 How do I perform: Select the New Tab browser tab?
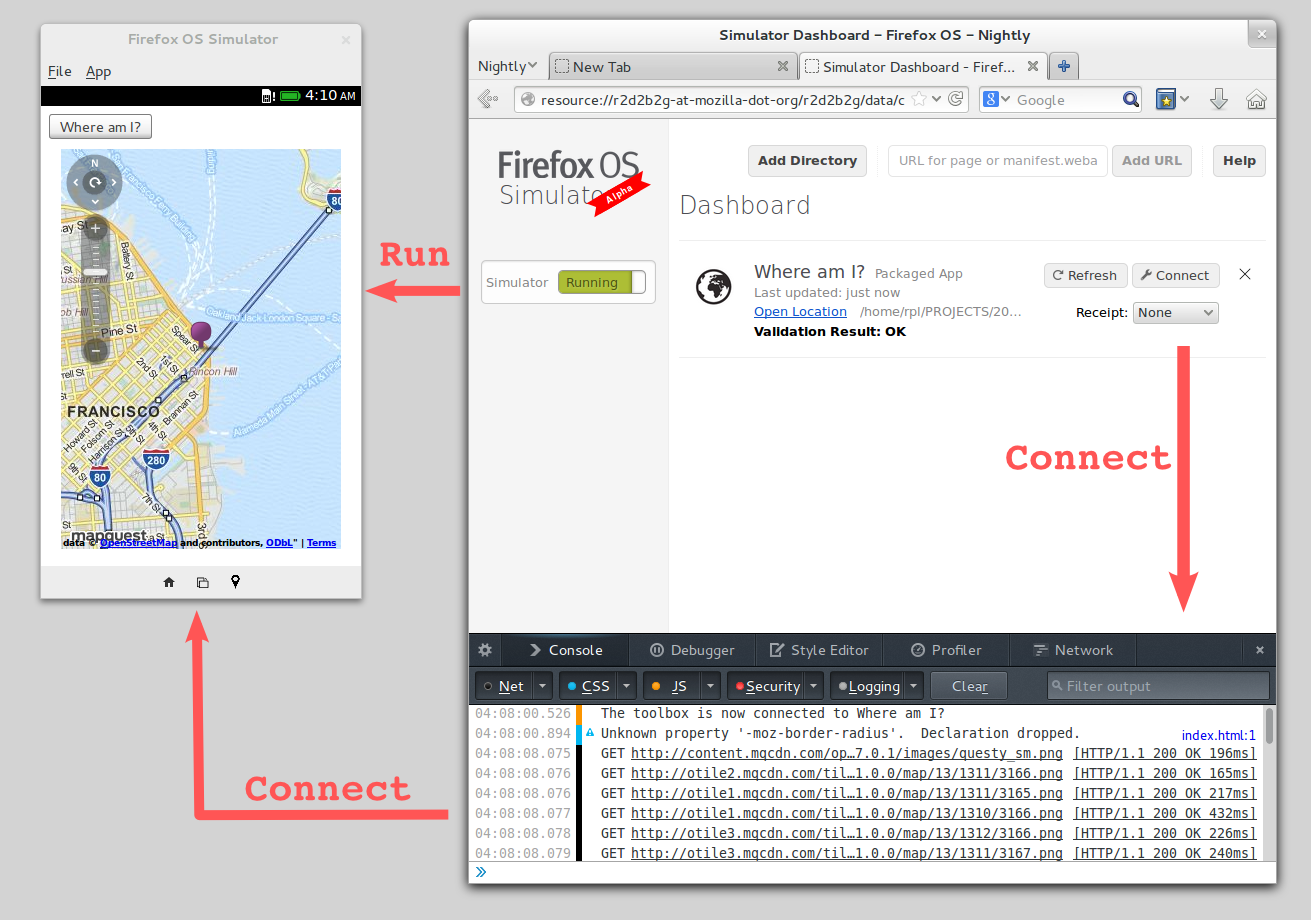673,66
